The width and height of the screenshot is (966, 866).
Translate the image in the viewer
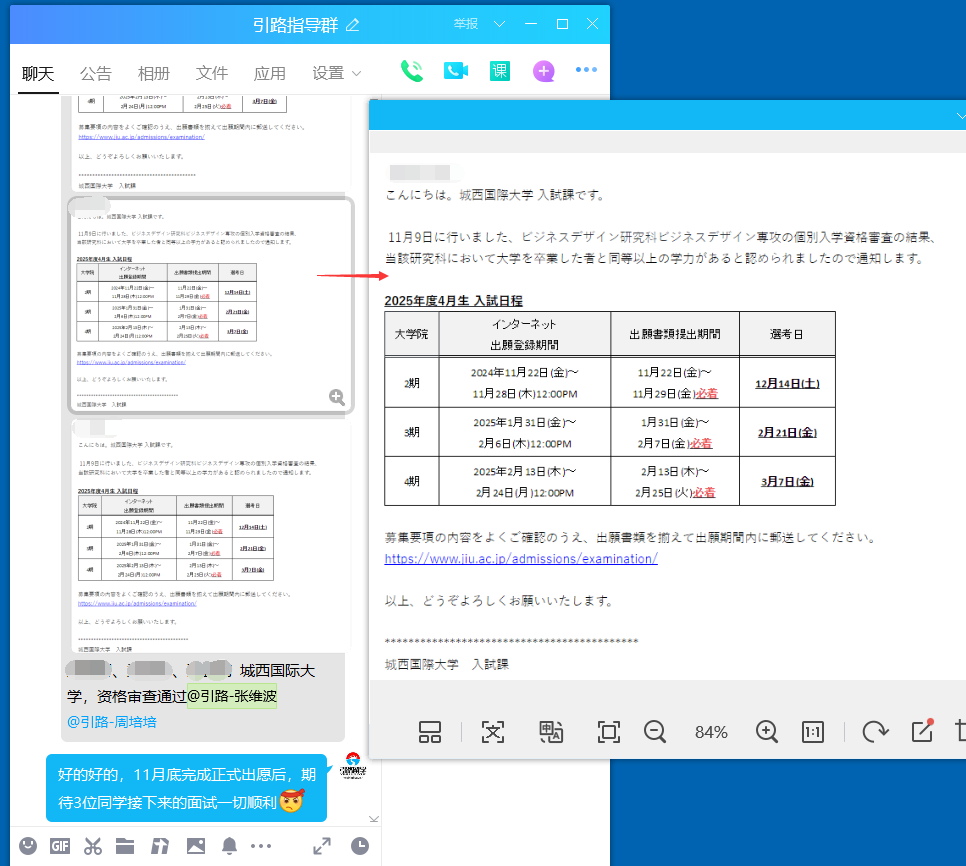pos(551,732)
